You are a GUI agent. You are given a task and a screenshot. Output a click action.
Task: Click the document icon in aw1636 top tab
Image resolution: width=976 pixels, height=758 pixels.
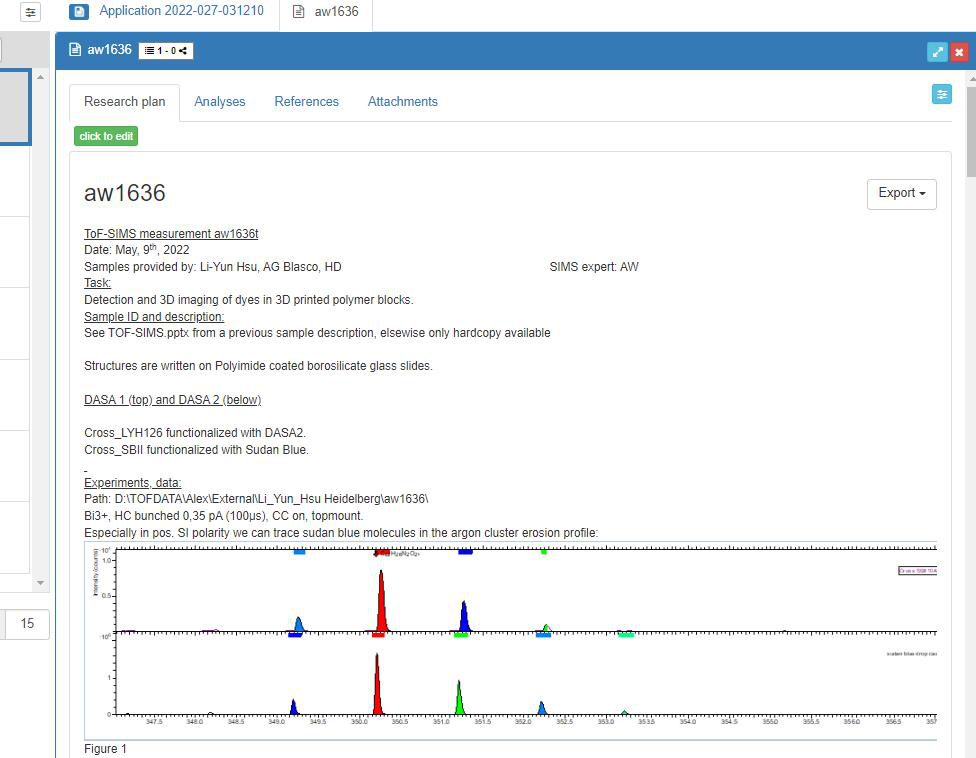pyautogui.click(x=299, y=12)
